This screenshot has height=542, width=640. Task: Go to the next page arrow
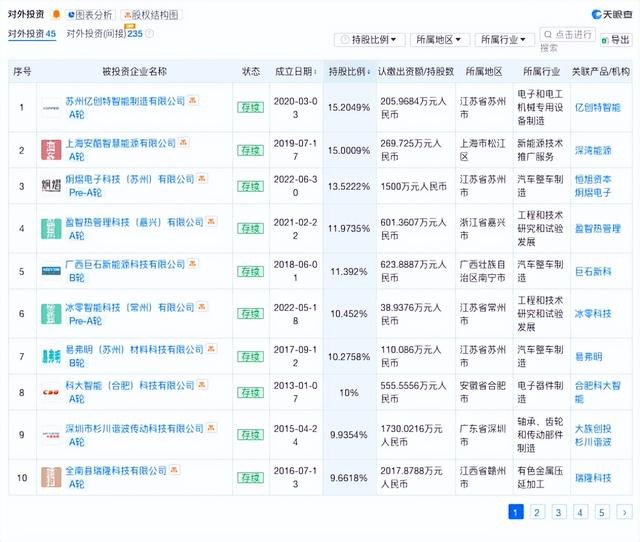click(x=624, y=512)
